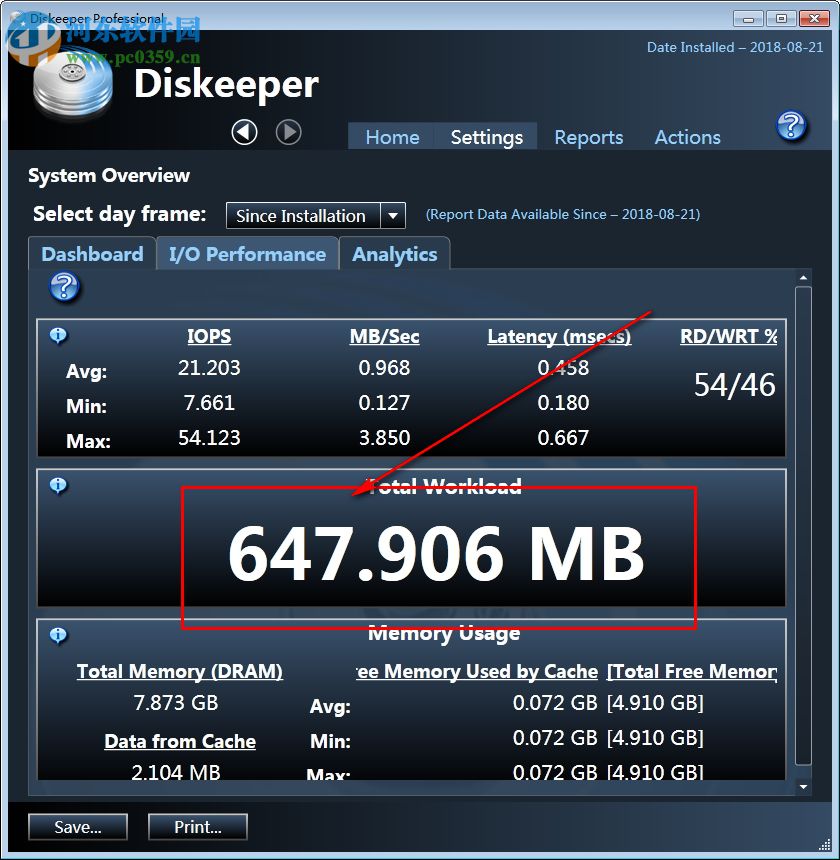840x860 pixels.
Task: Select the highlighted 647.906 MB workload value
Action: click(437, 552)
